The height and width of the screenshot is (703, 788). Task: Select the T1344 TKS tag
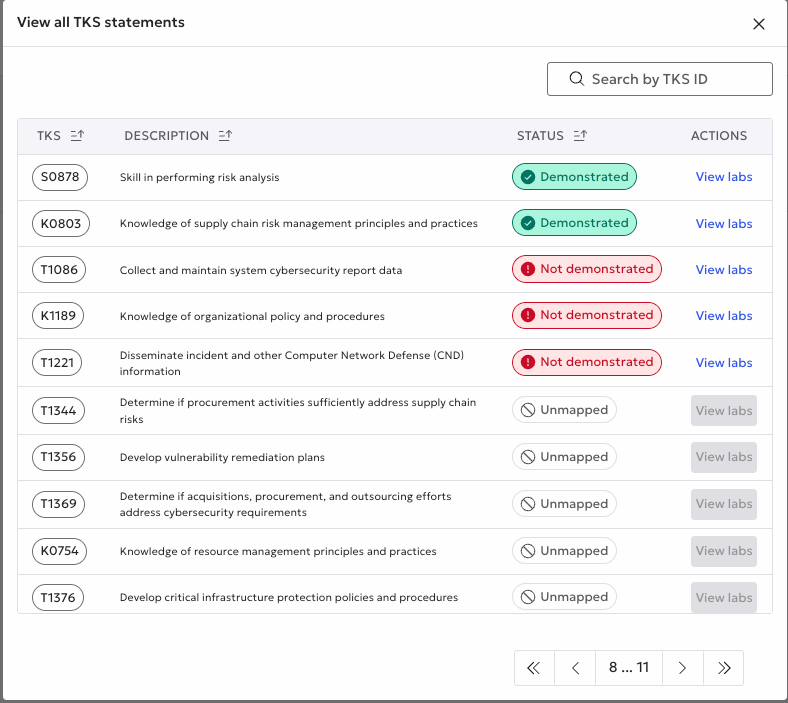[x=58, y=411]
